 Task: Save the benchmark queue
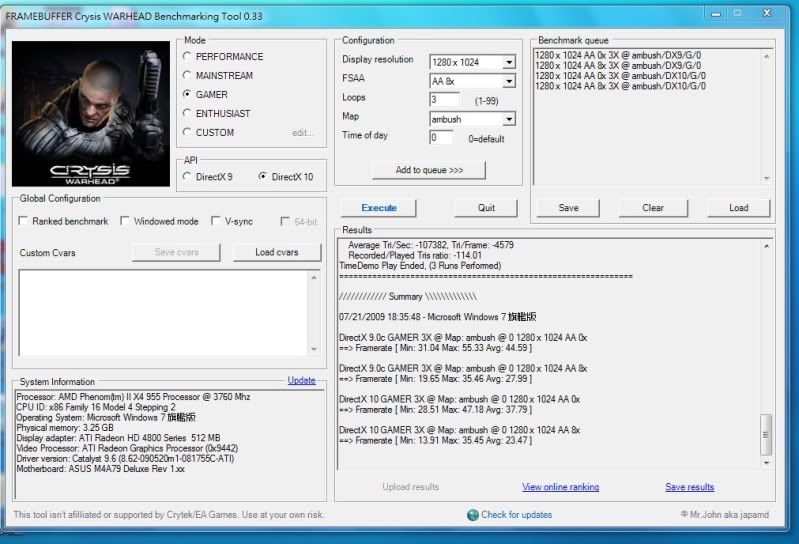[568, 208]
